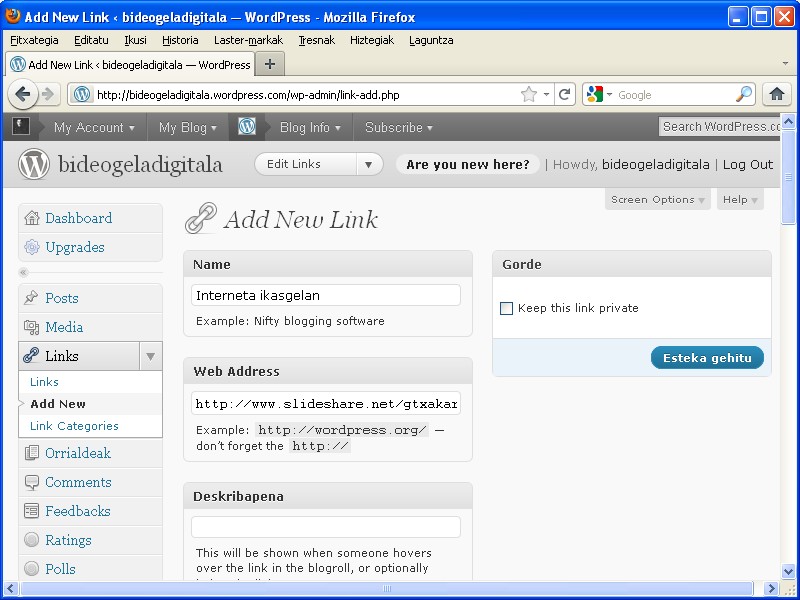Click the bookmark star icon
The image size is (800, 600).
pos(529,94)
